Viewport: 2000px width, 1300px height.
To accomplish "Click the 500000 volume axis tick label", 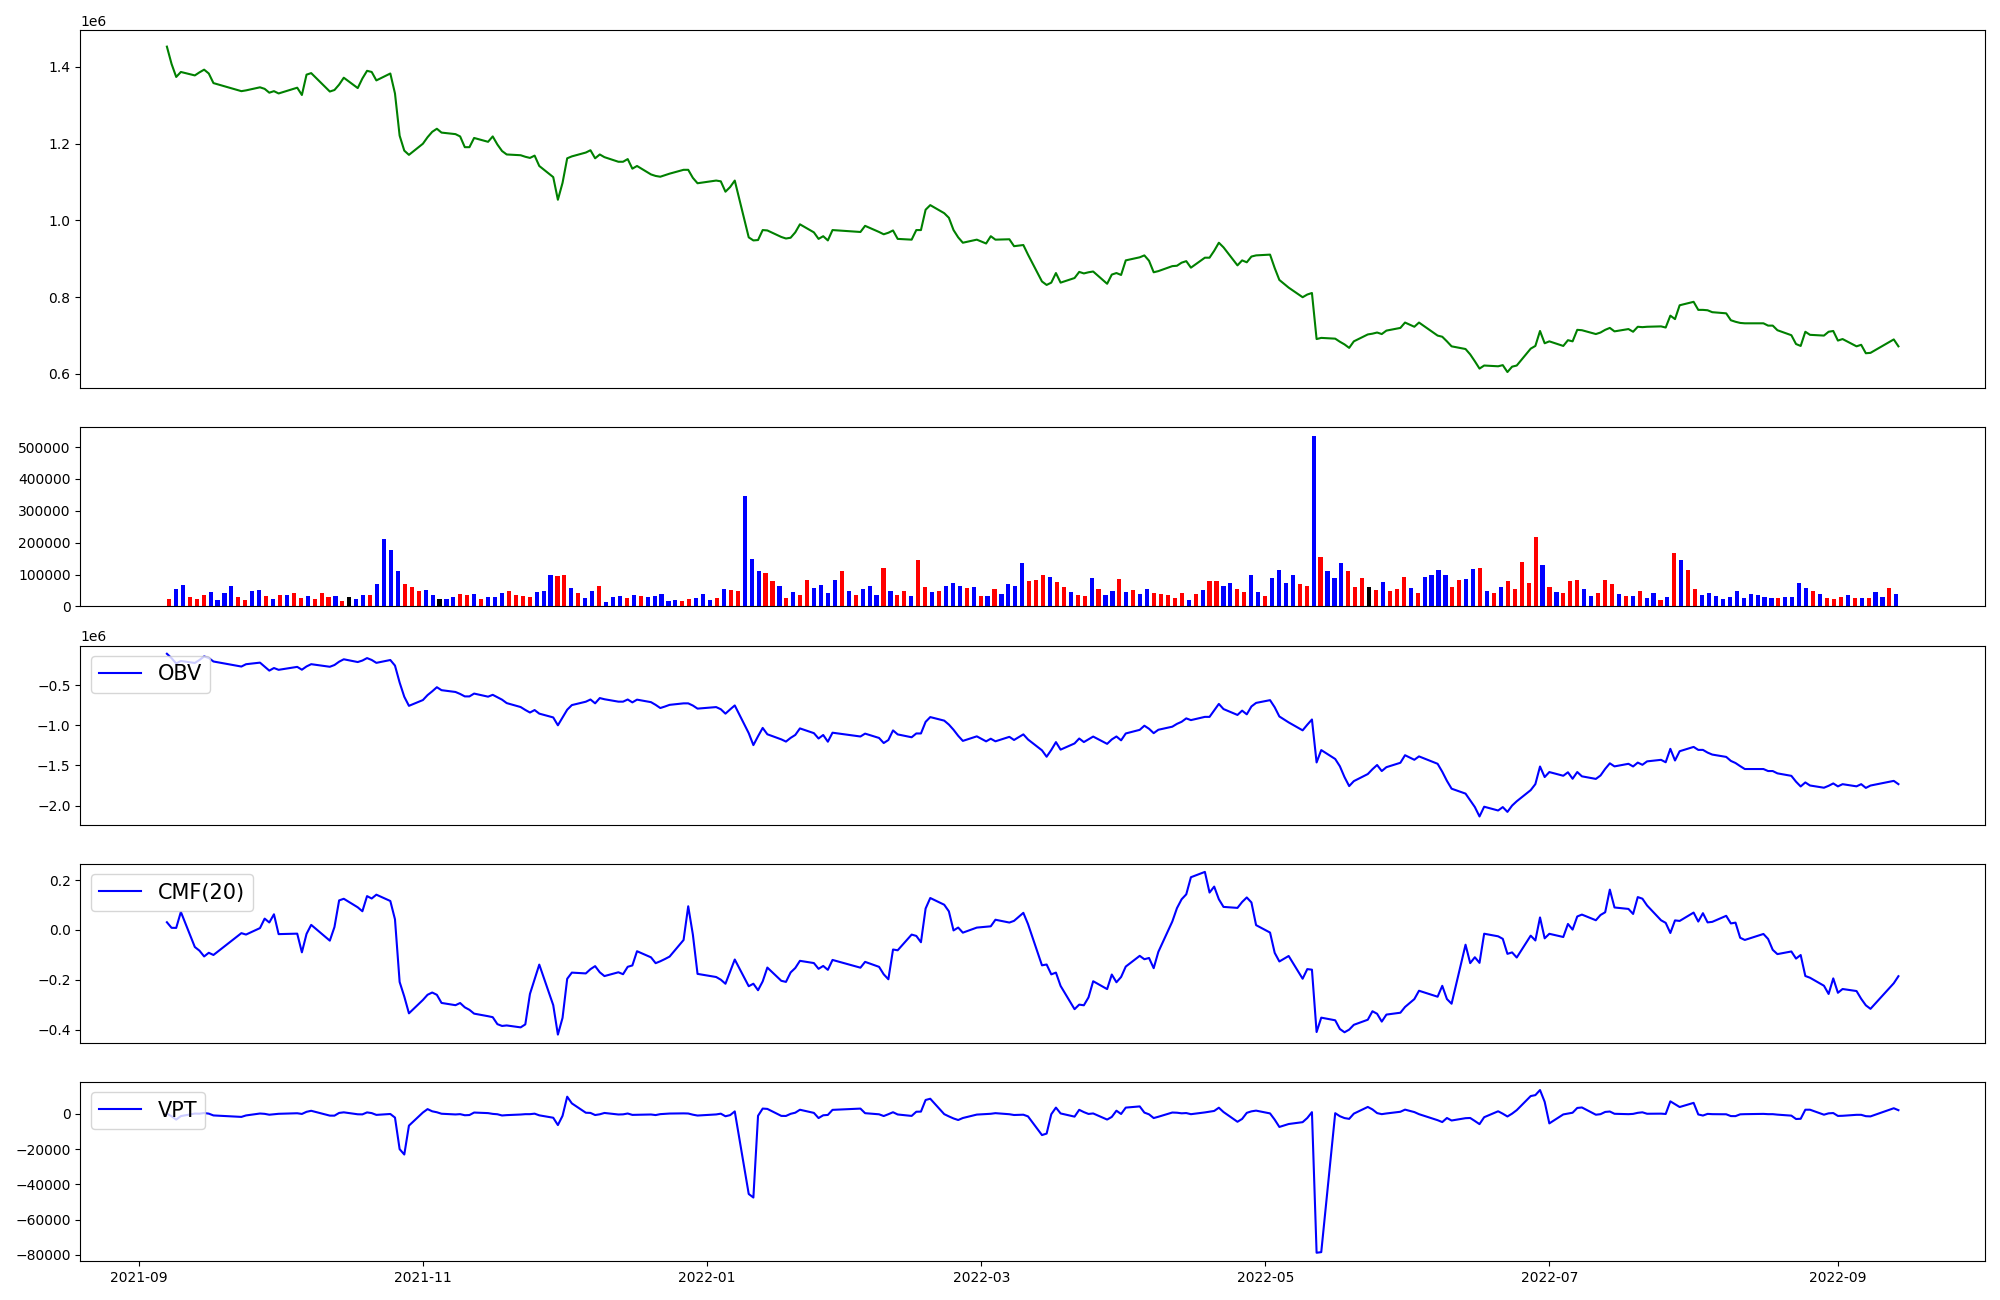I will (x=44, y=448).
